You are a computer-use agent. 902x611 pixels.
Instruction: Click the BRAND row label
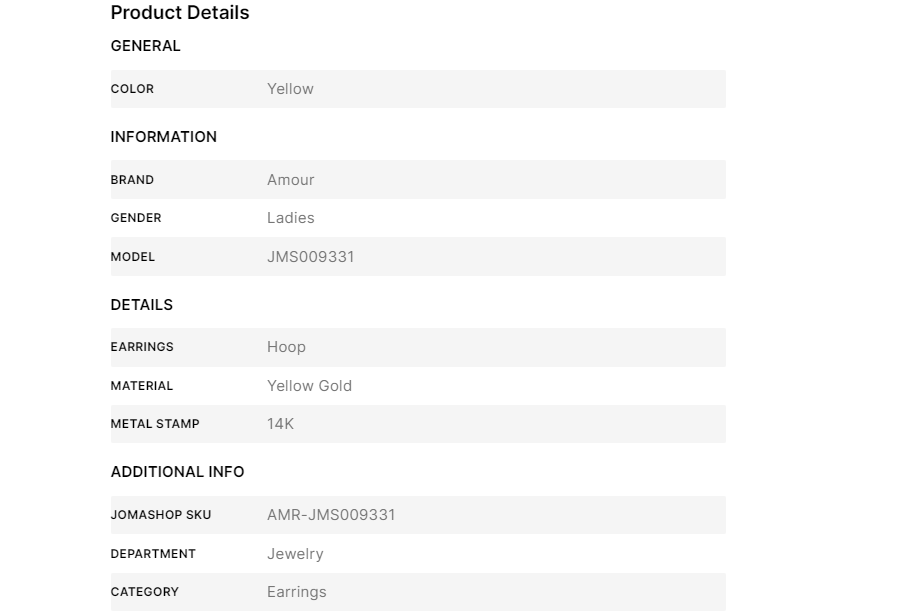[x=132, y=180]
